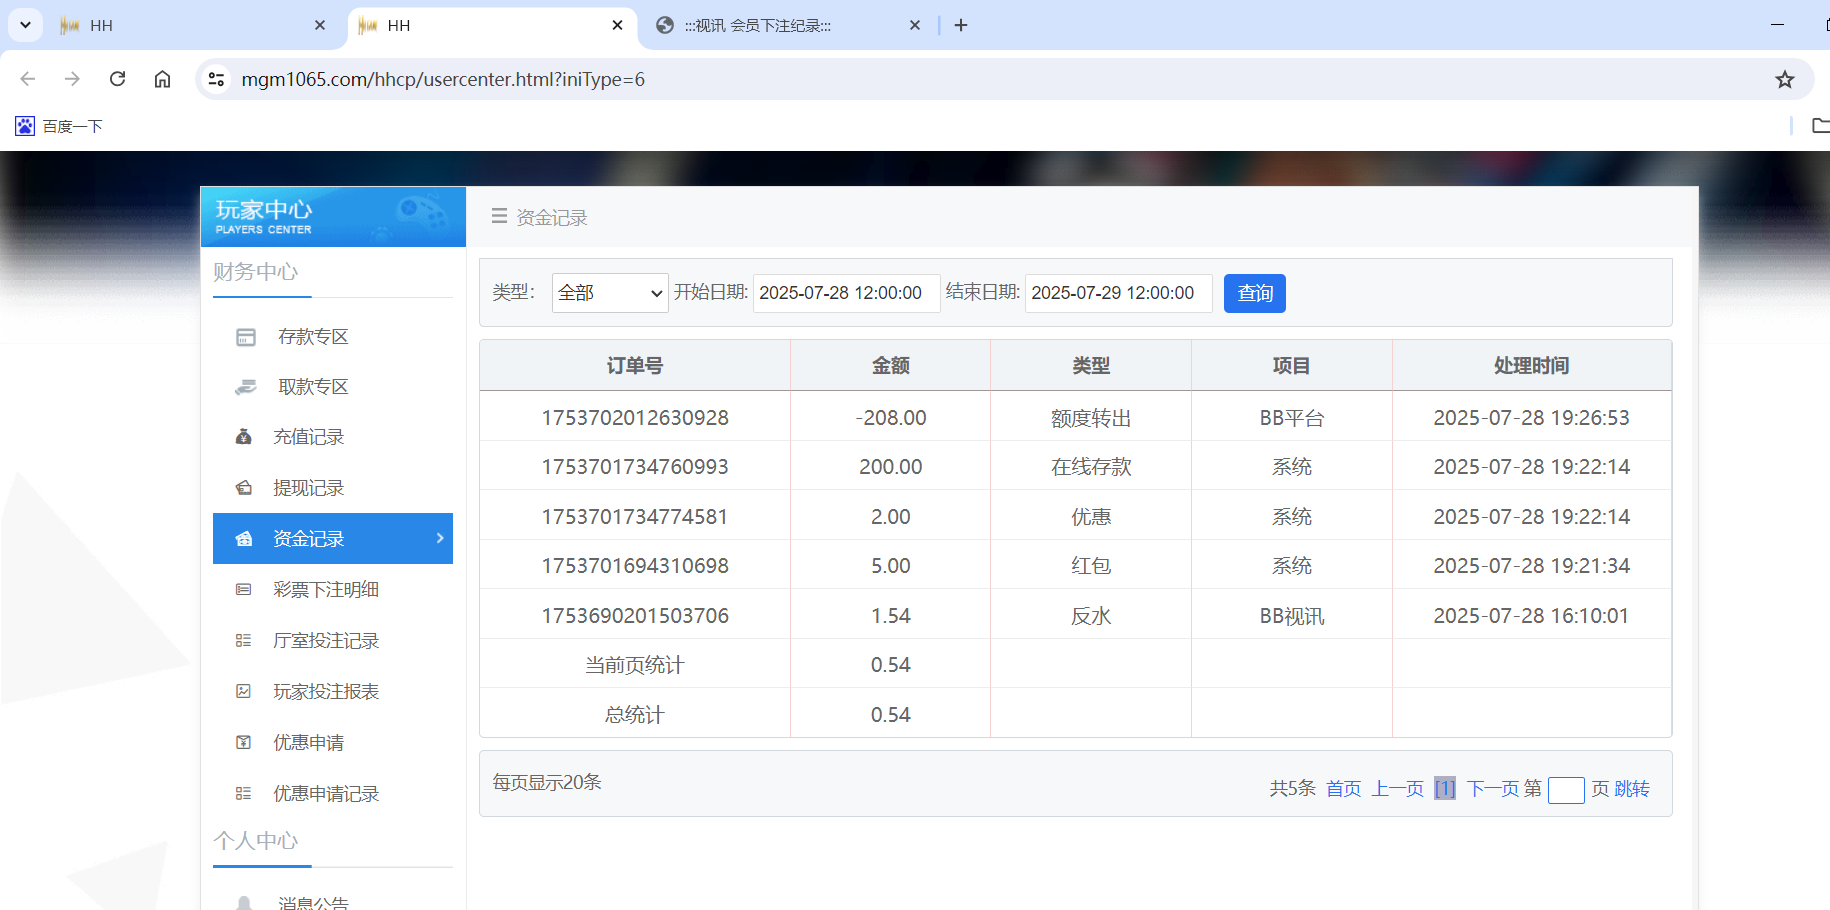Open the browser tab search chevron
The width and height of the screenshot is (1830, 910).
25,25
